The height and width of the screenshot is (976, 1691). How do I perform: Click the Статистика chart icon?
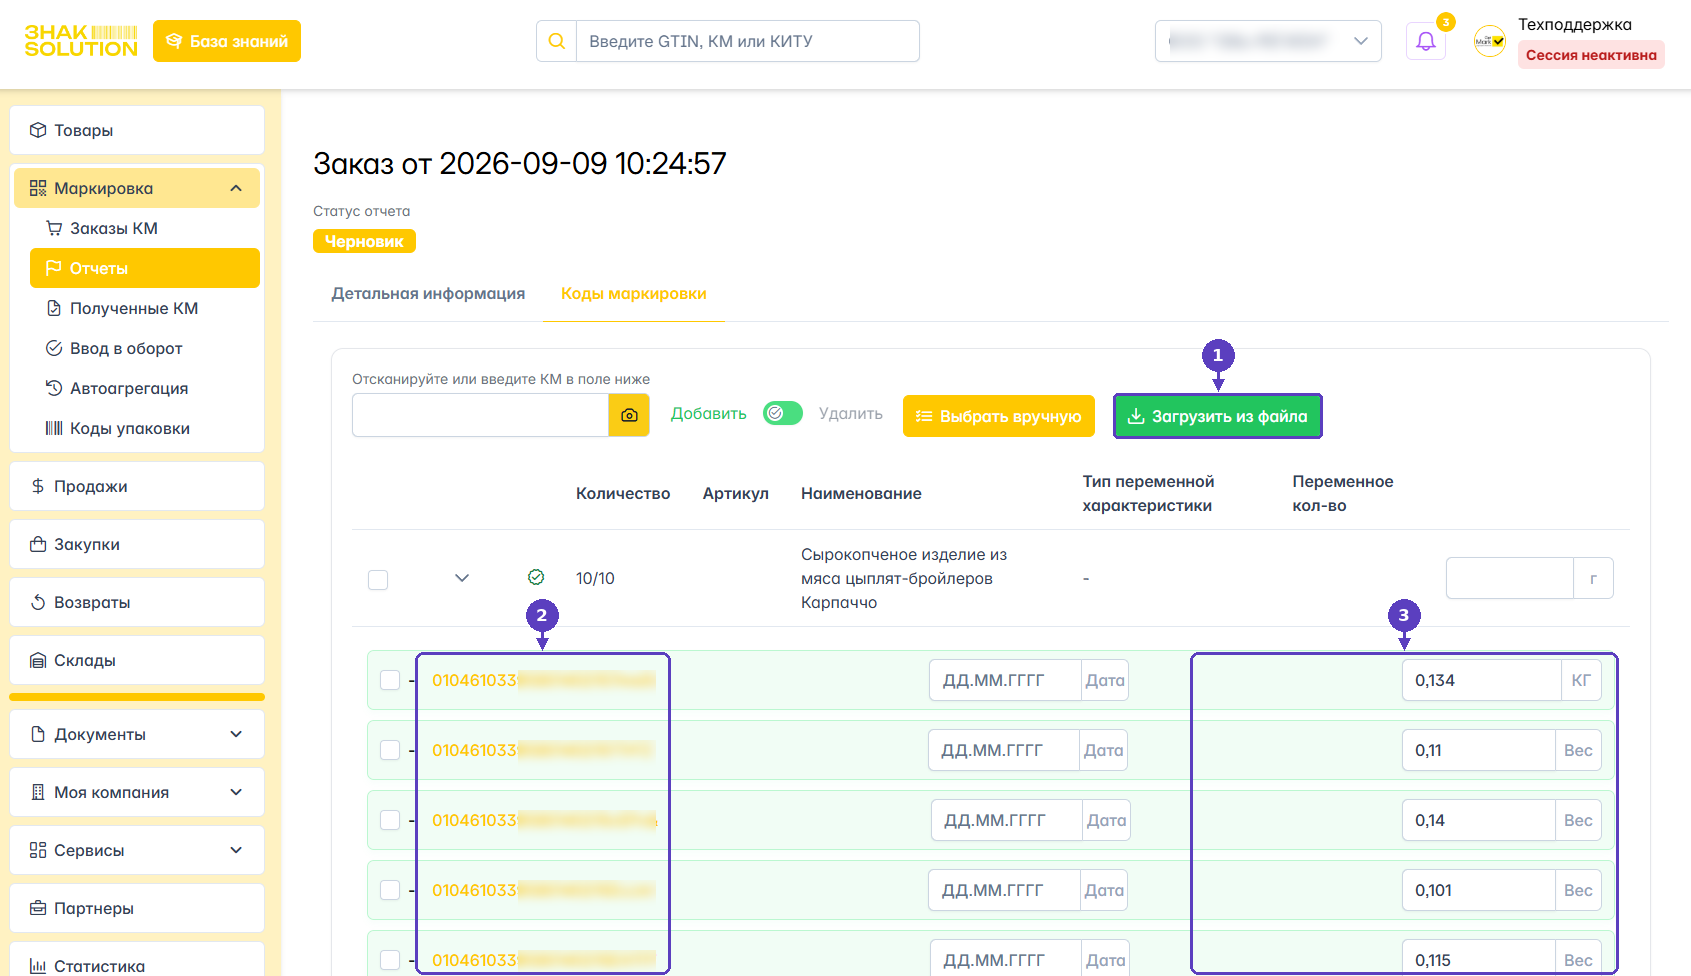pyautogui.click(x=38, y=966)
